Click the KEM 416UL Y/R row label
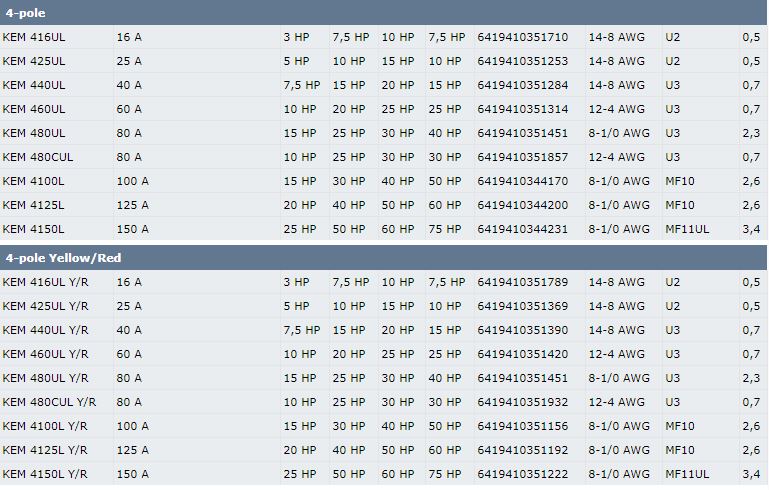769x490 pixels. 46,283
